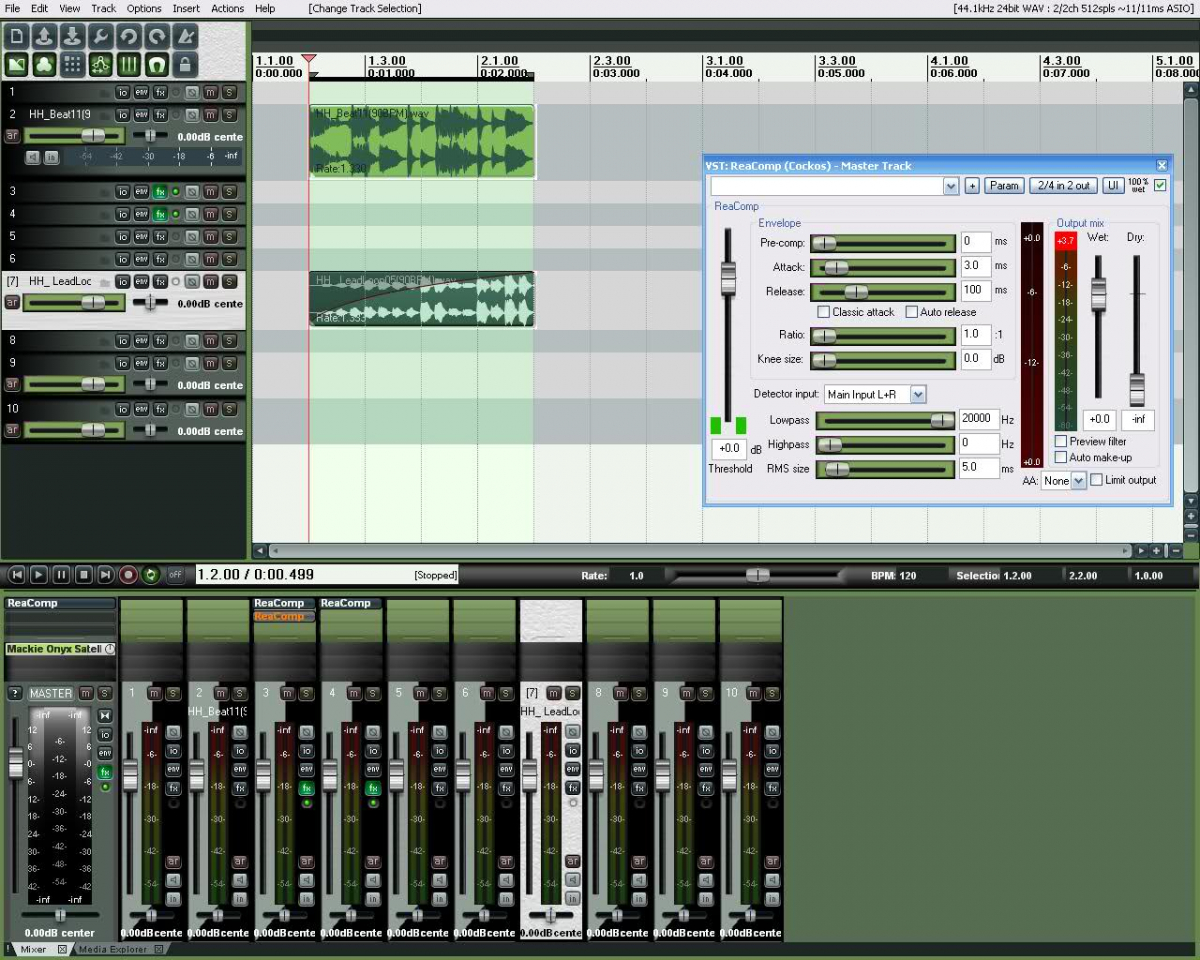Open the Track menu
The height and width of the screenshot is (960, 1200).
coord(103,8)
